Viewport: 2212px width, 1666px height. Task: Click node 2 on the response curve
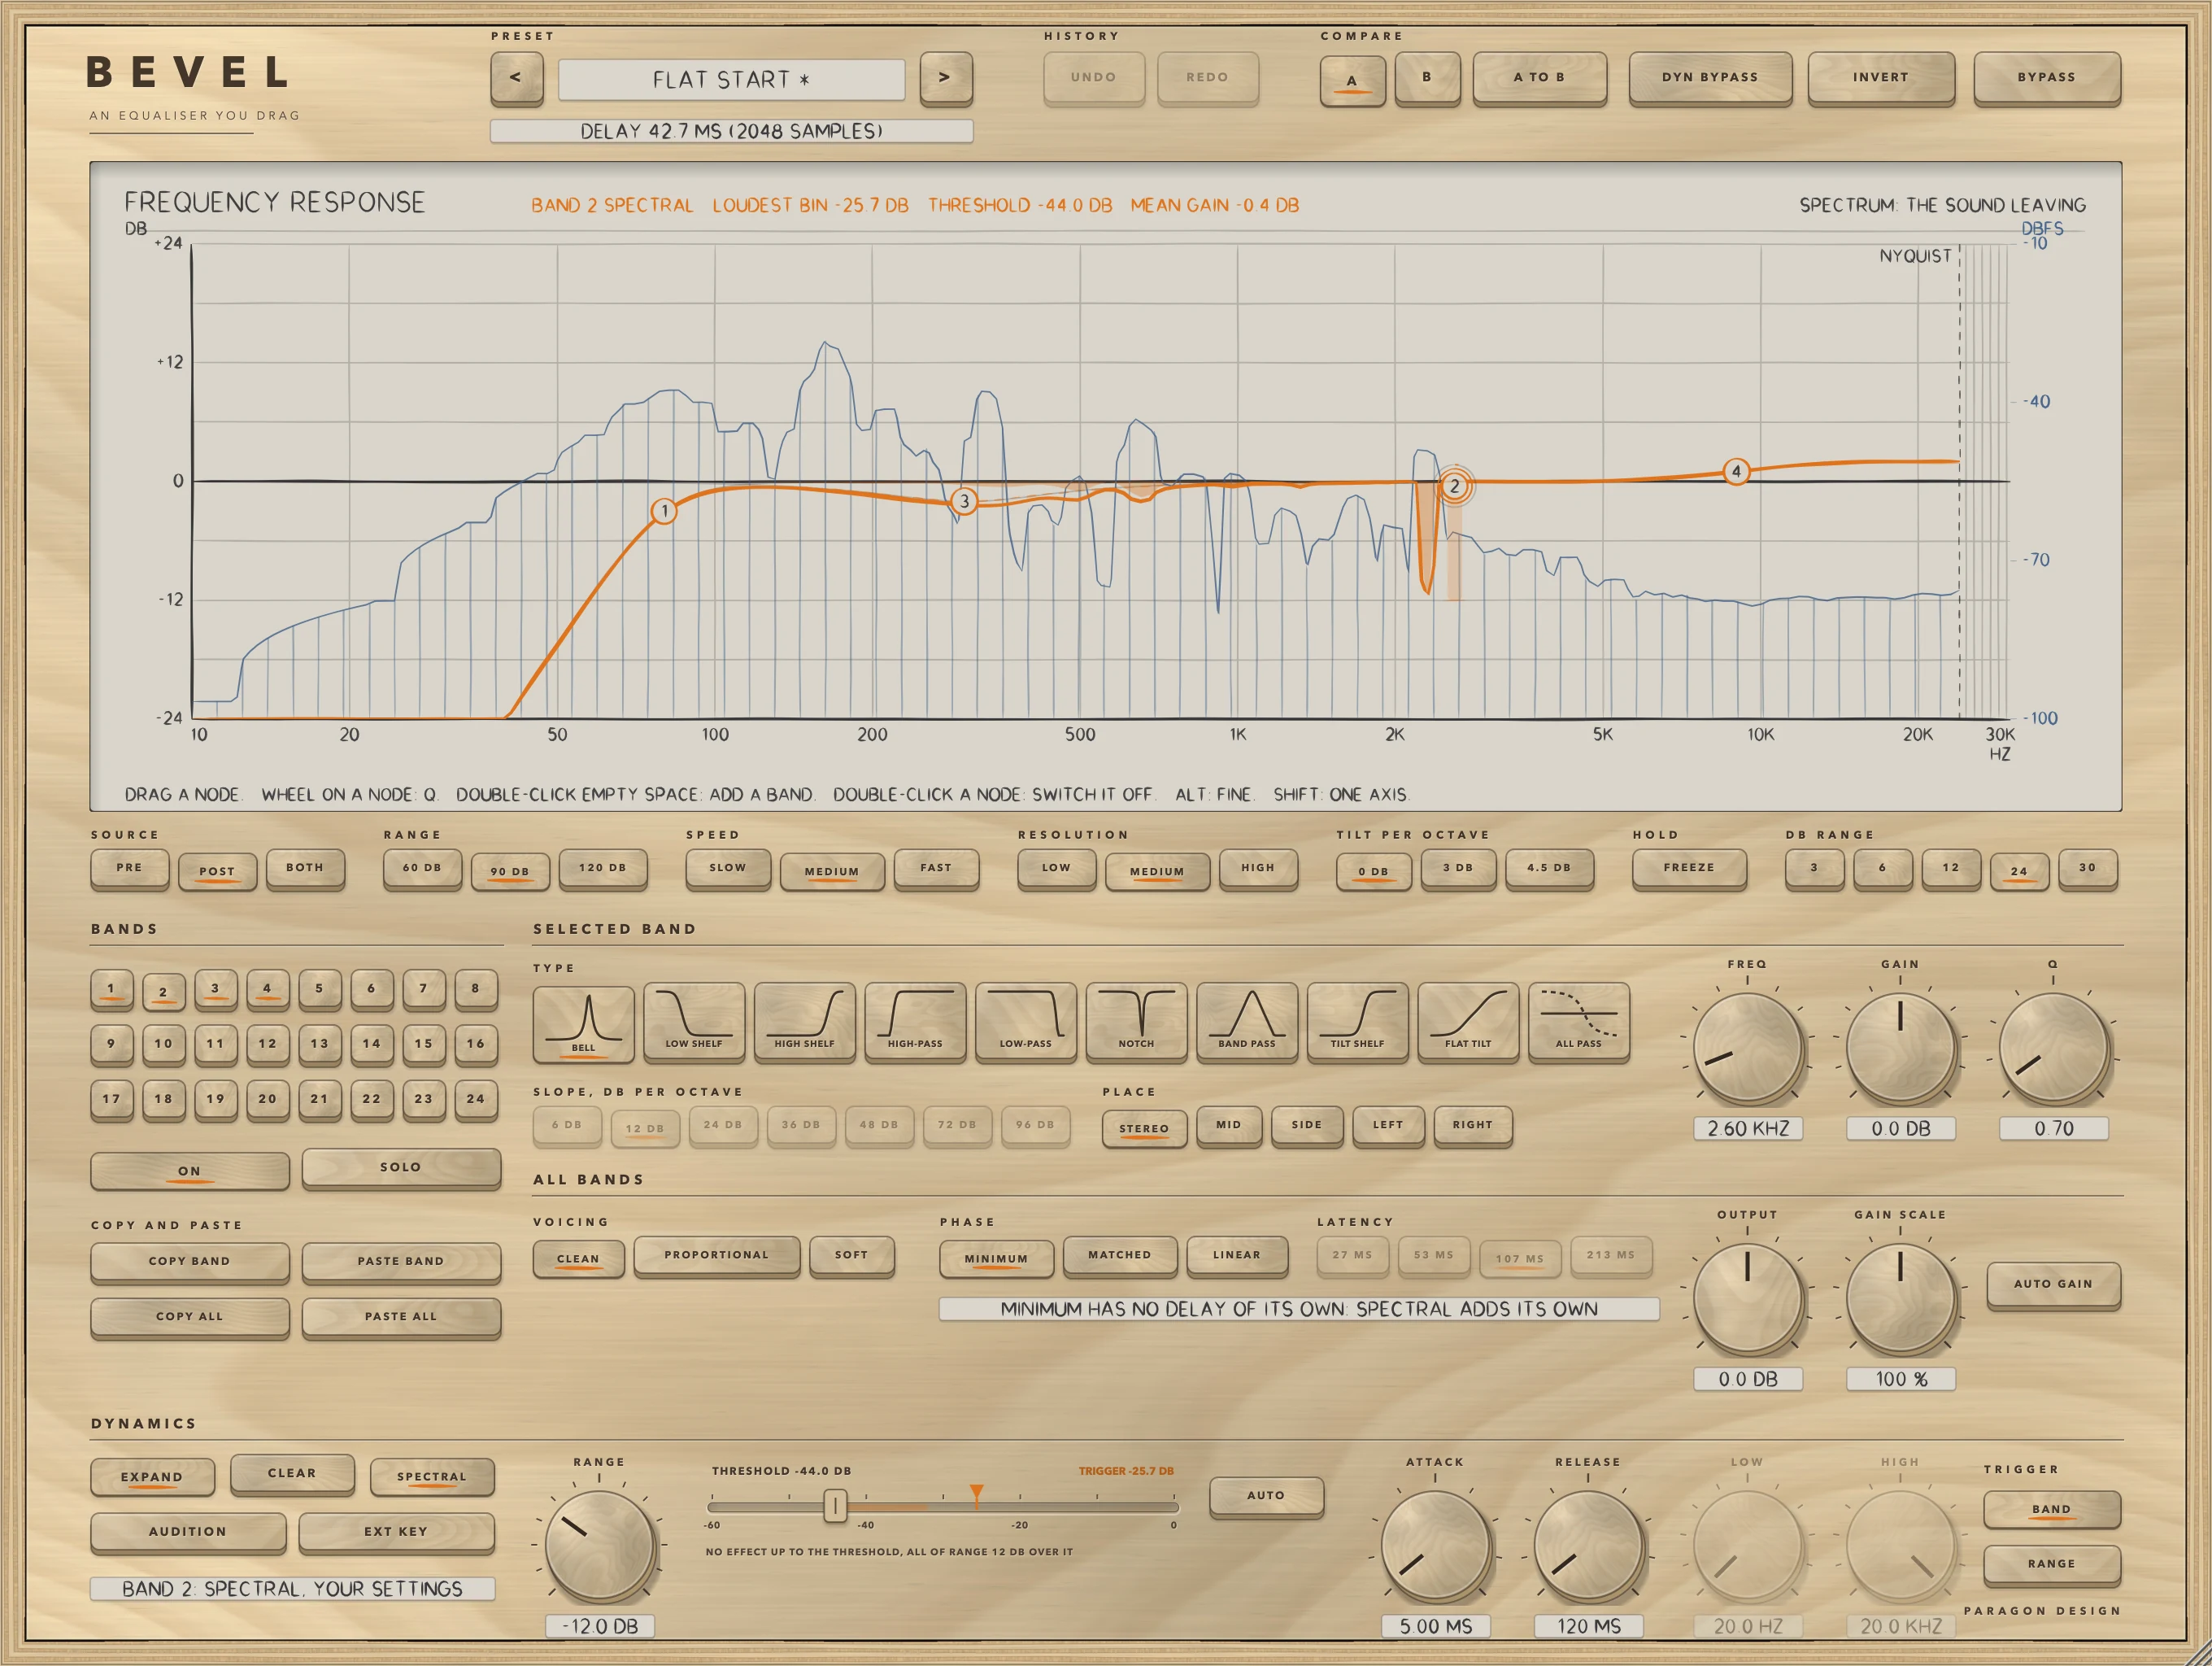pyautogui.click(x=1454, y=486)
